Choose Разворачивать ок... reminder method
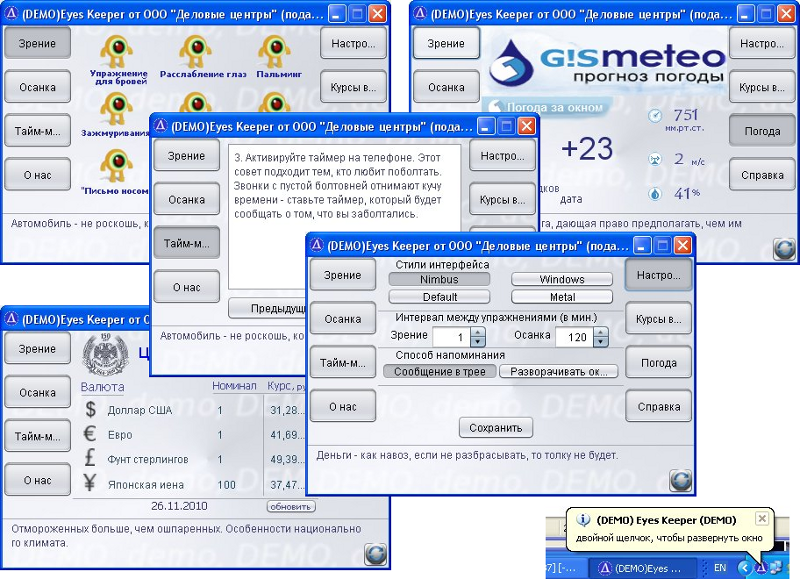The width and height of the screenshot is (800, 579). pyautogui.click(x=559, y=371)
